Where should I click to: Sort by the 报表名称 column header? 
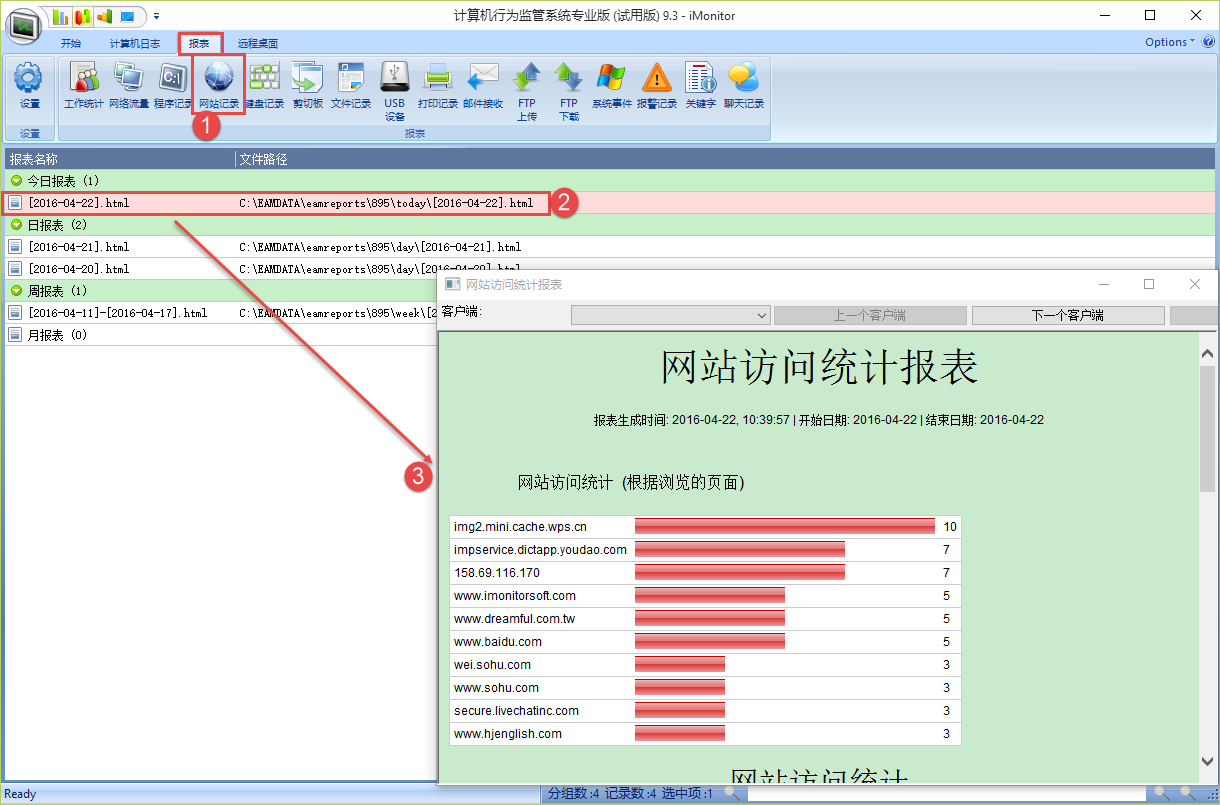[121, 159]
